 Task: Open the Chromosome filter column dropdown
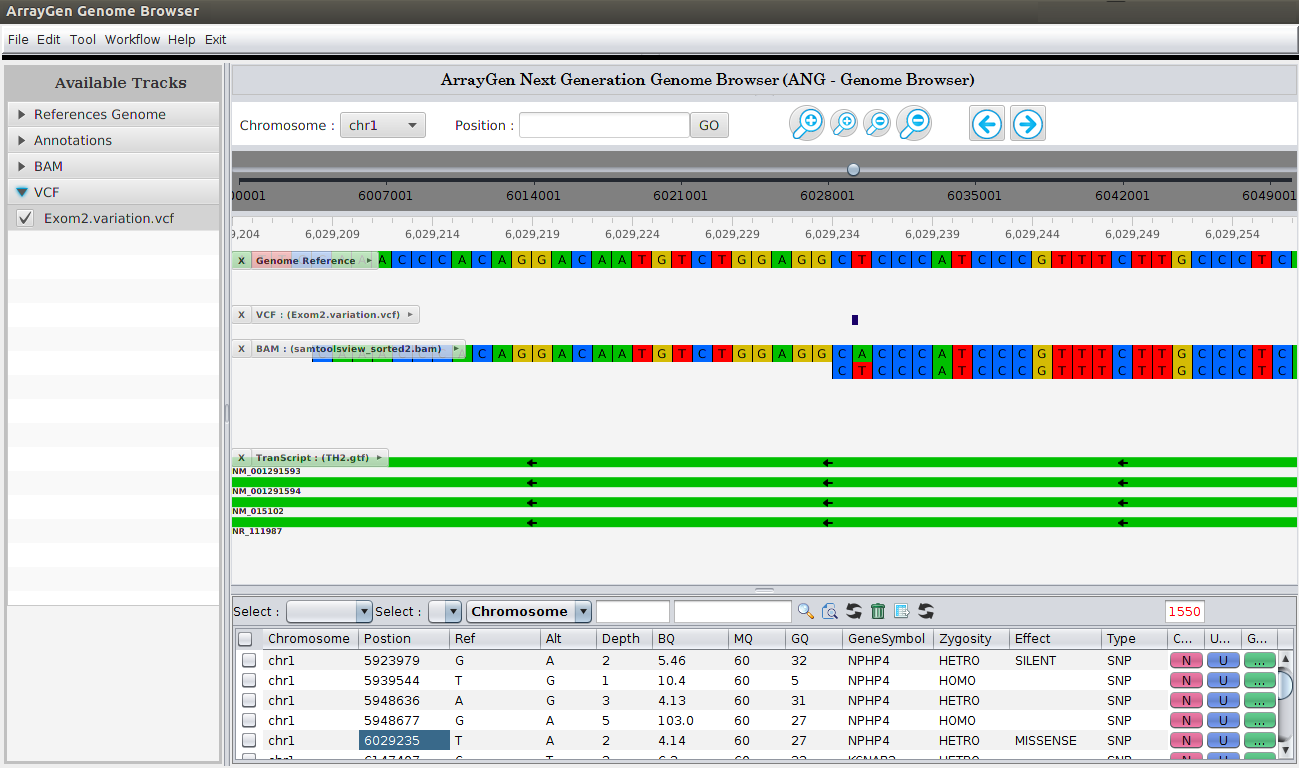[529, 611]
